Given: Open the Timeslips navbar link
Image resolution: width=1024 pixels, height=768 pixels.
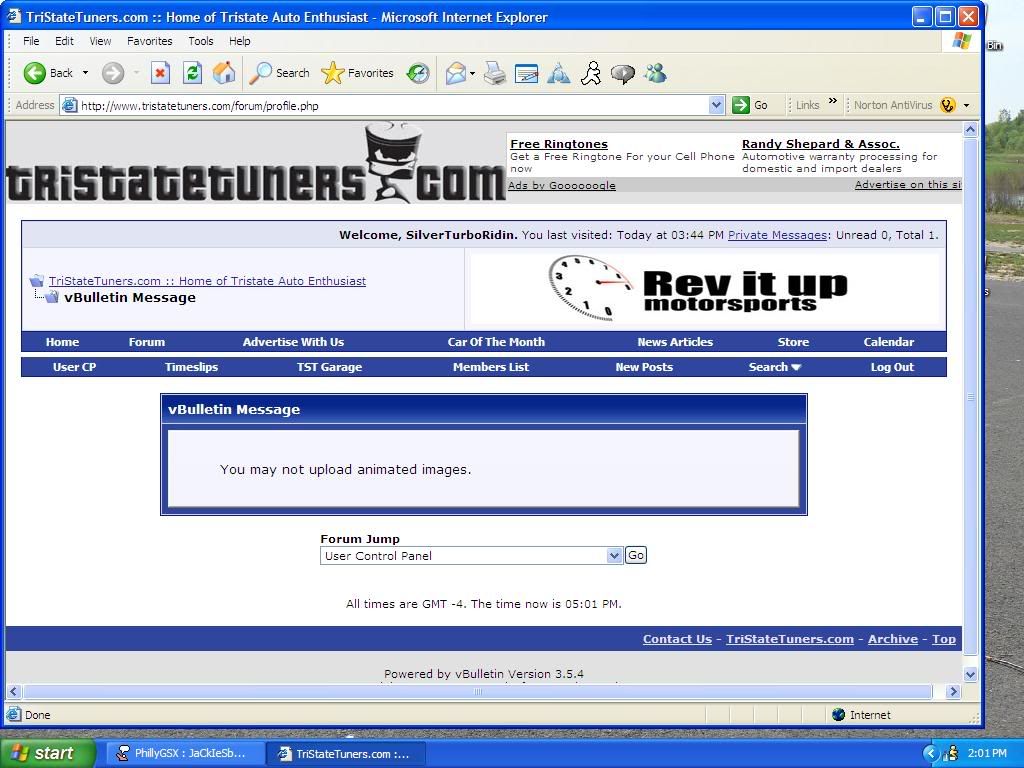Looking at the screenshot, I should [191, 367].
